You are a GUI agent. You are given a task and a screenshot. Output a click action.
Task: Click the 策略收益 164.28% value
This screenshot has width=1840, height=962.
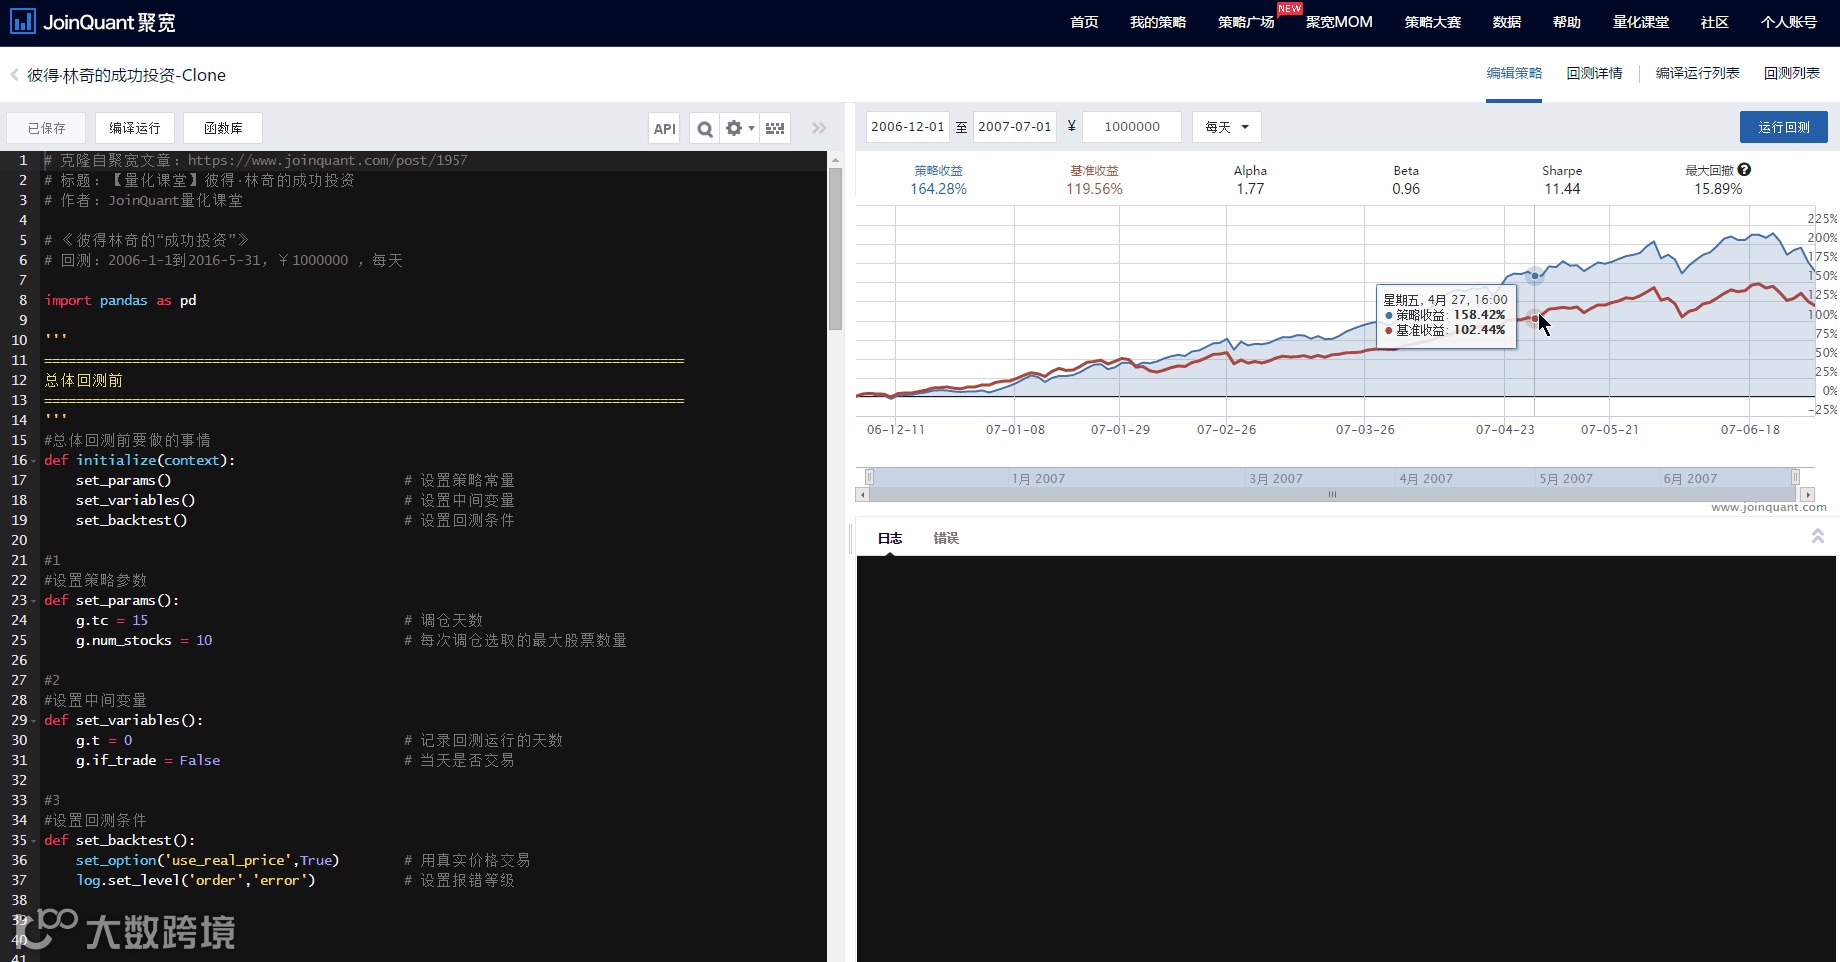tap(938, 189)
